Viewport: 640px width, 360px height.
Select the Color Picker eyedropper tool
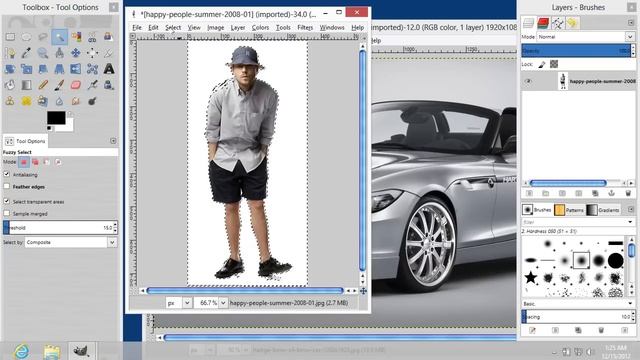[x=27, y=53]
